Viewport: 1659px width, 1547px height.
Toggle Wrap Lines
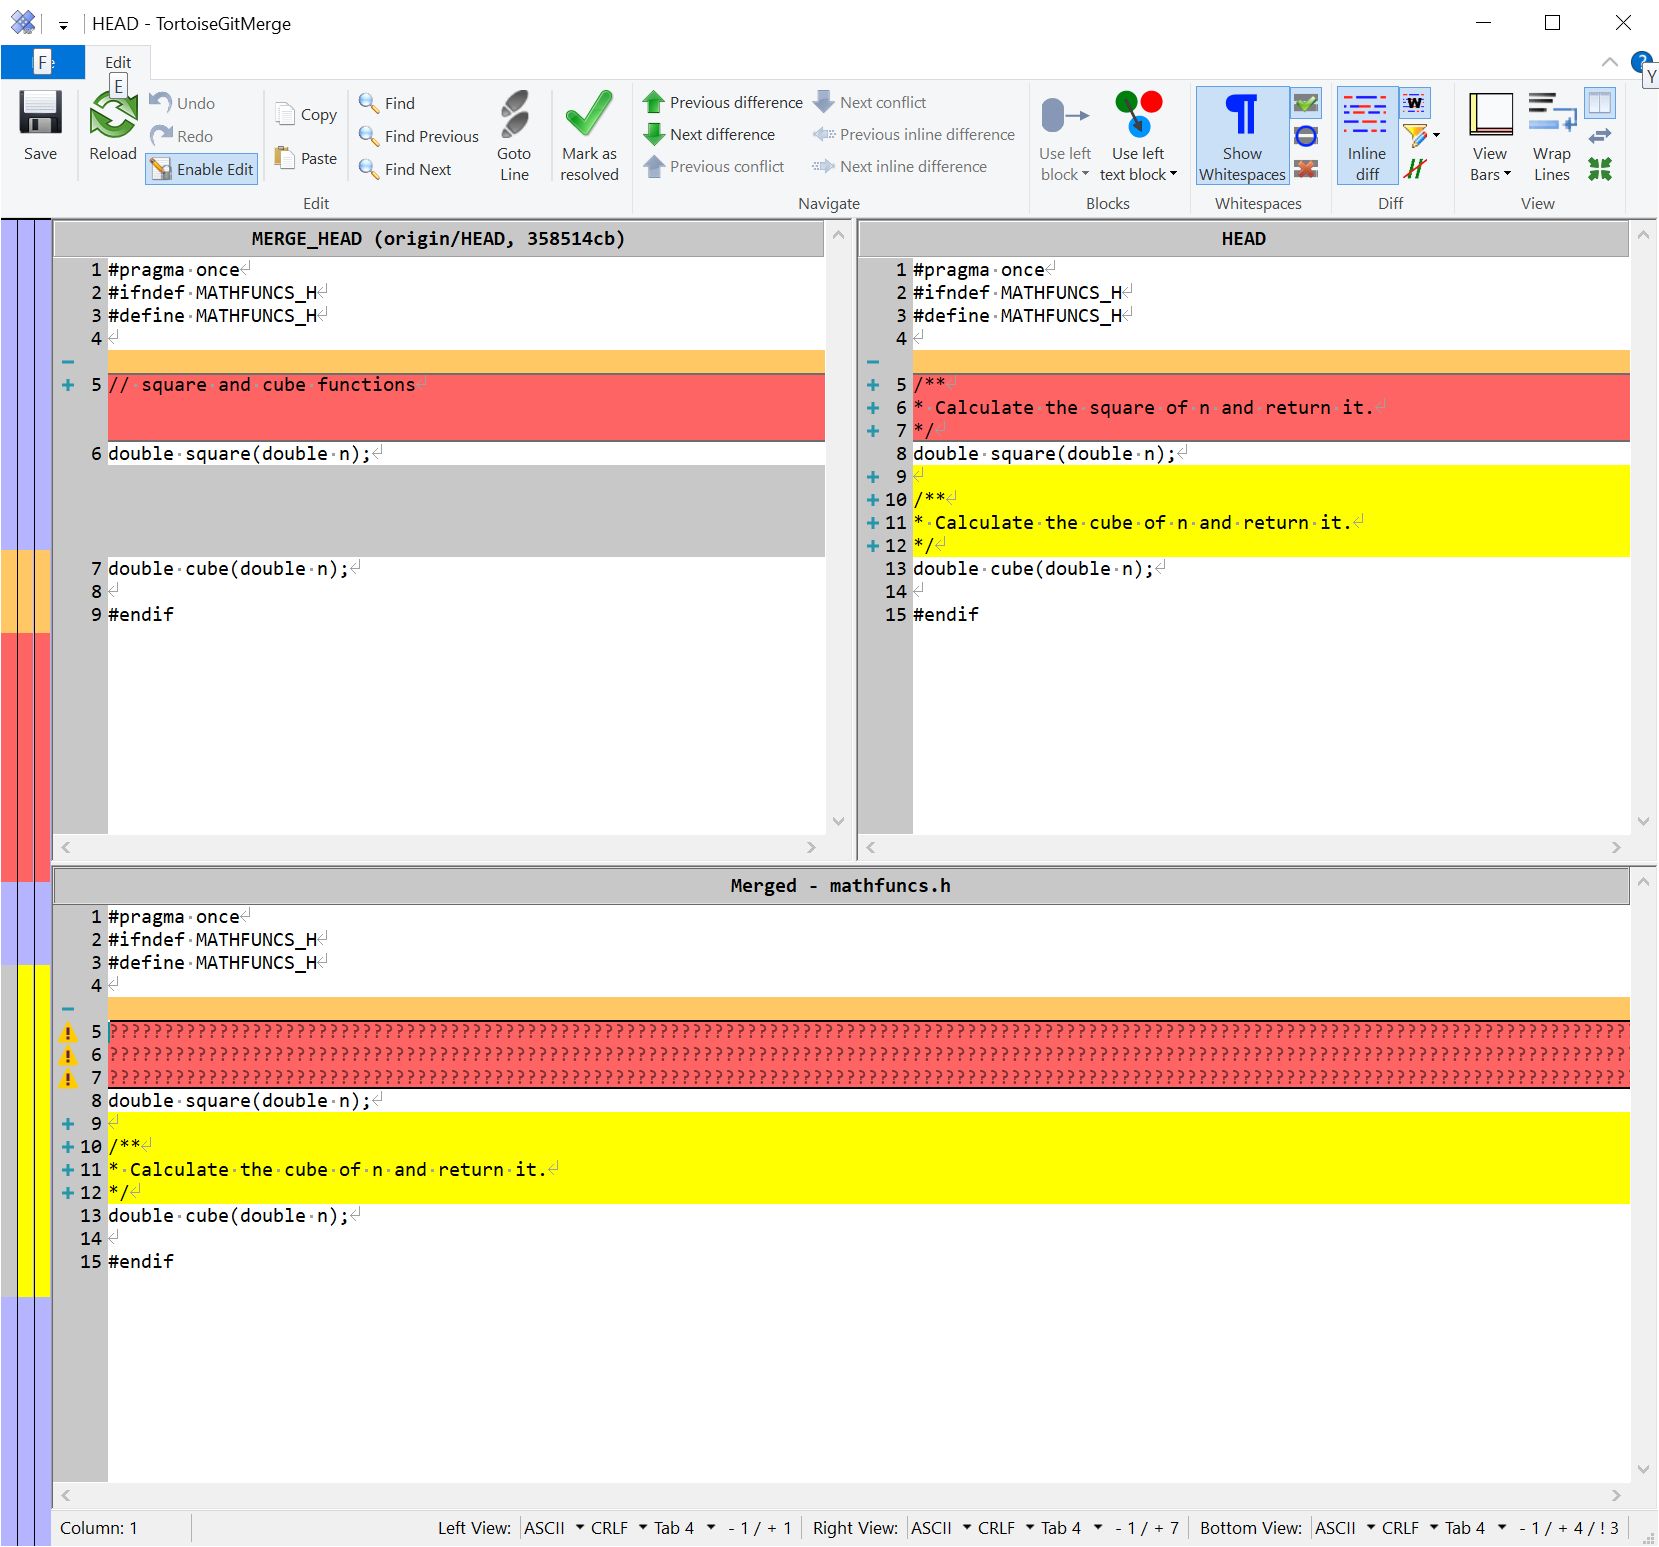[x=1551, y=136]
